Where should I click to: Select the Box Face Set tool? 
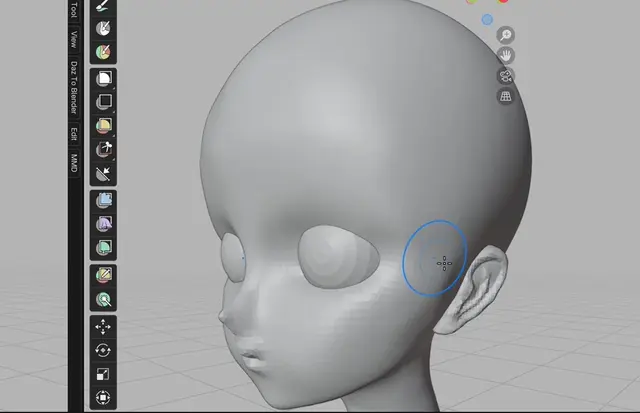coord(103,125)
